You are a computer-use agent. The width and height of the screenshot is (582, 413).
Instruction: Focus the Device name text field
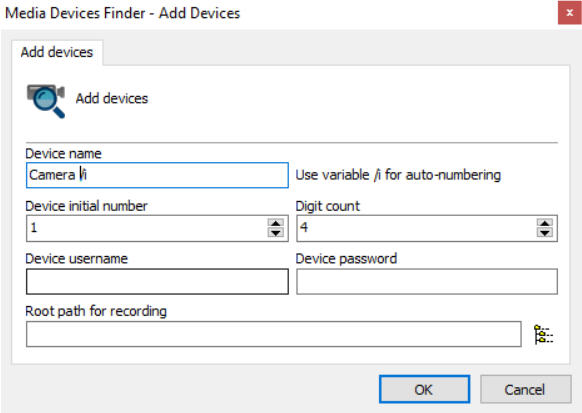(157, 175)
